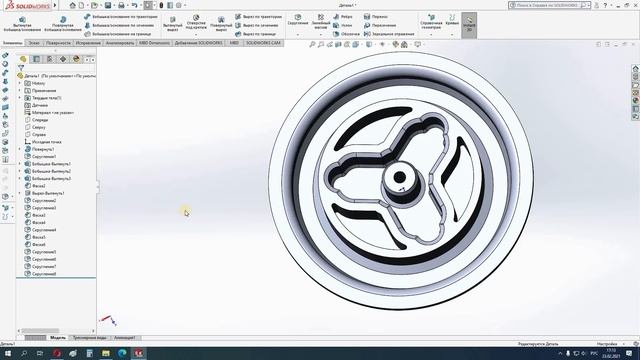Switch to the Модель bottom tab
The width and height of the screenshot is (640, 360).
[58, 338]
